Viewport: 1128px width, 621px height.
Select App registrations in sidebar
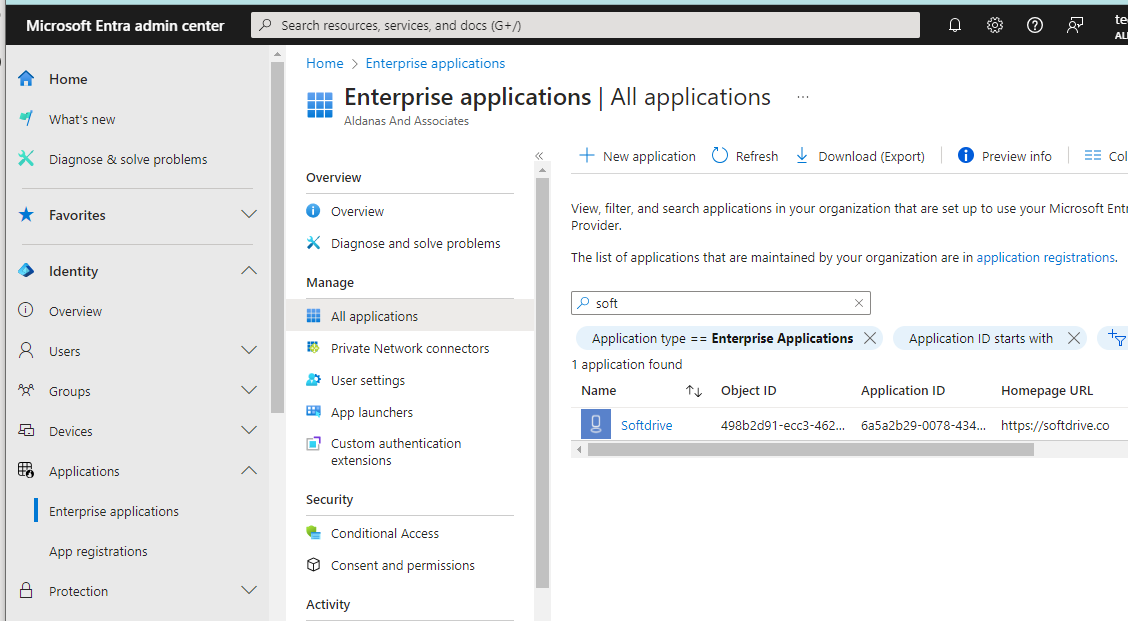click(98, 551)
